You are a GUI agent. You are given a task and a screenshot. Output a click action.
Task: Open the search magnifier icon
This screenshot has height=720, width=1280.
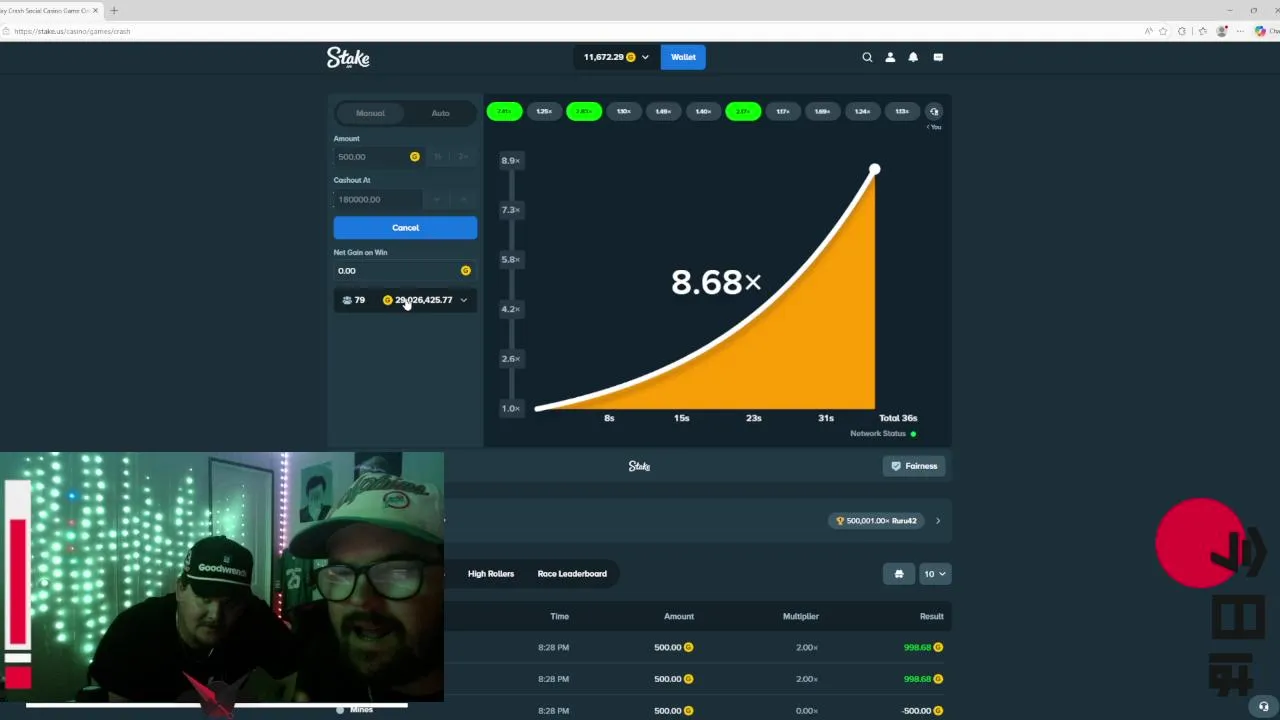coord(867,57)
